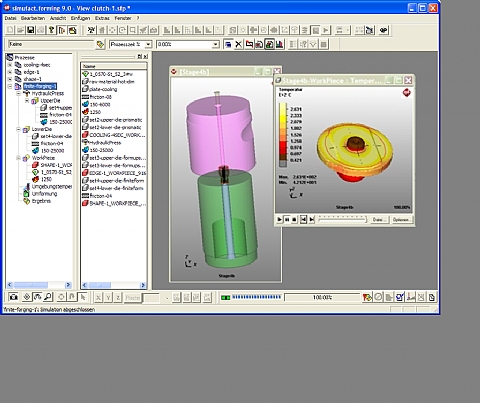
Task: Click the Save floppy disk icon
Action: pos(31,30)
